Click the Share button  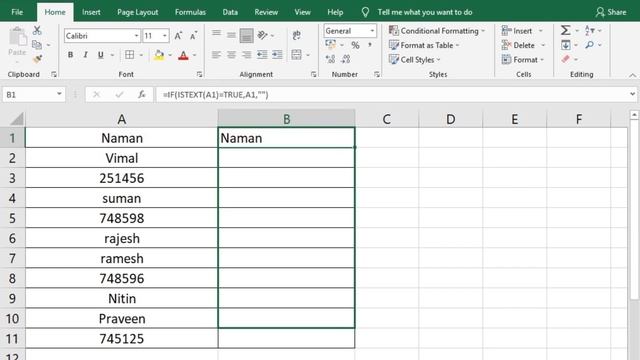(611, 12)
